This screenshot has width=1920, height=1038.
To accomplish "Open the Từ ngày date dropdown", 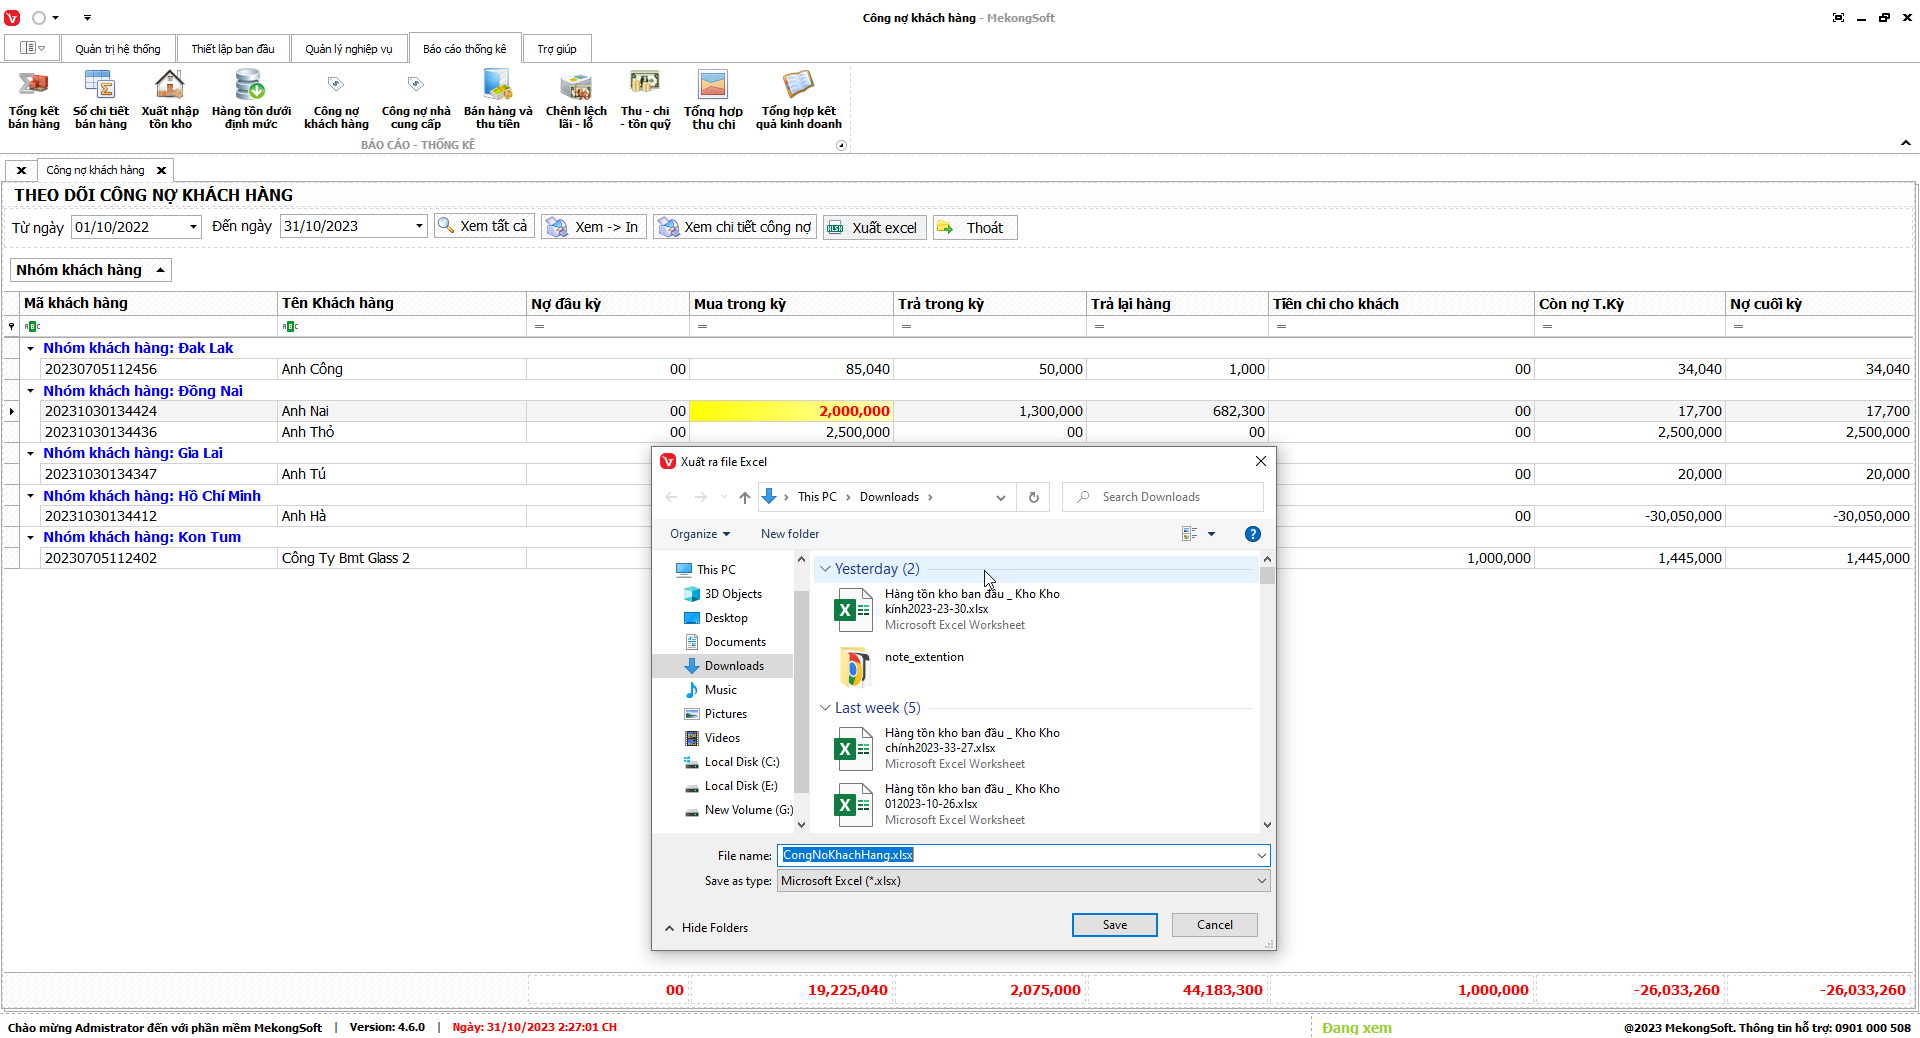I will click(193, 227).
